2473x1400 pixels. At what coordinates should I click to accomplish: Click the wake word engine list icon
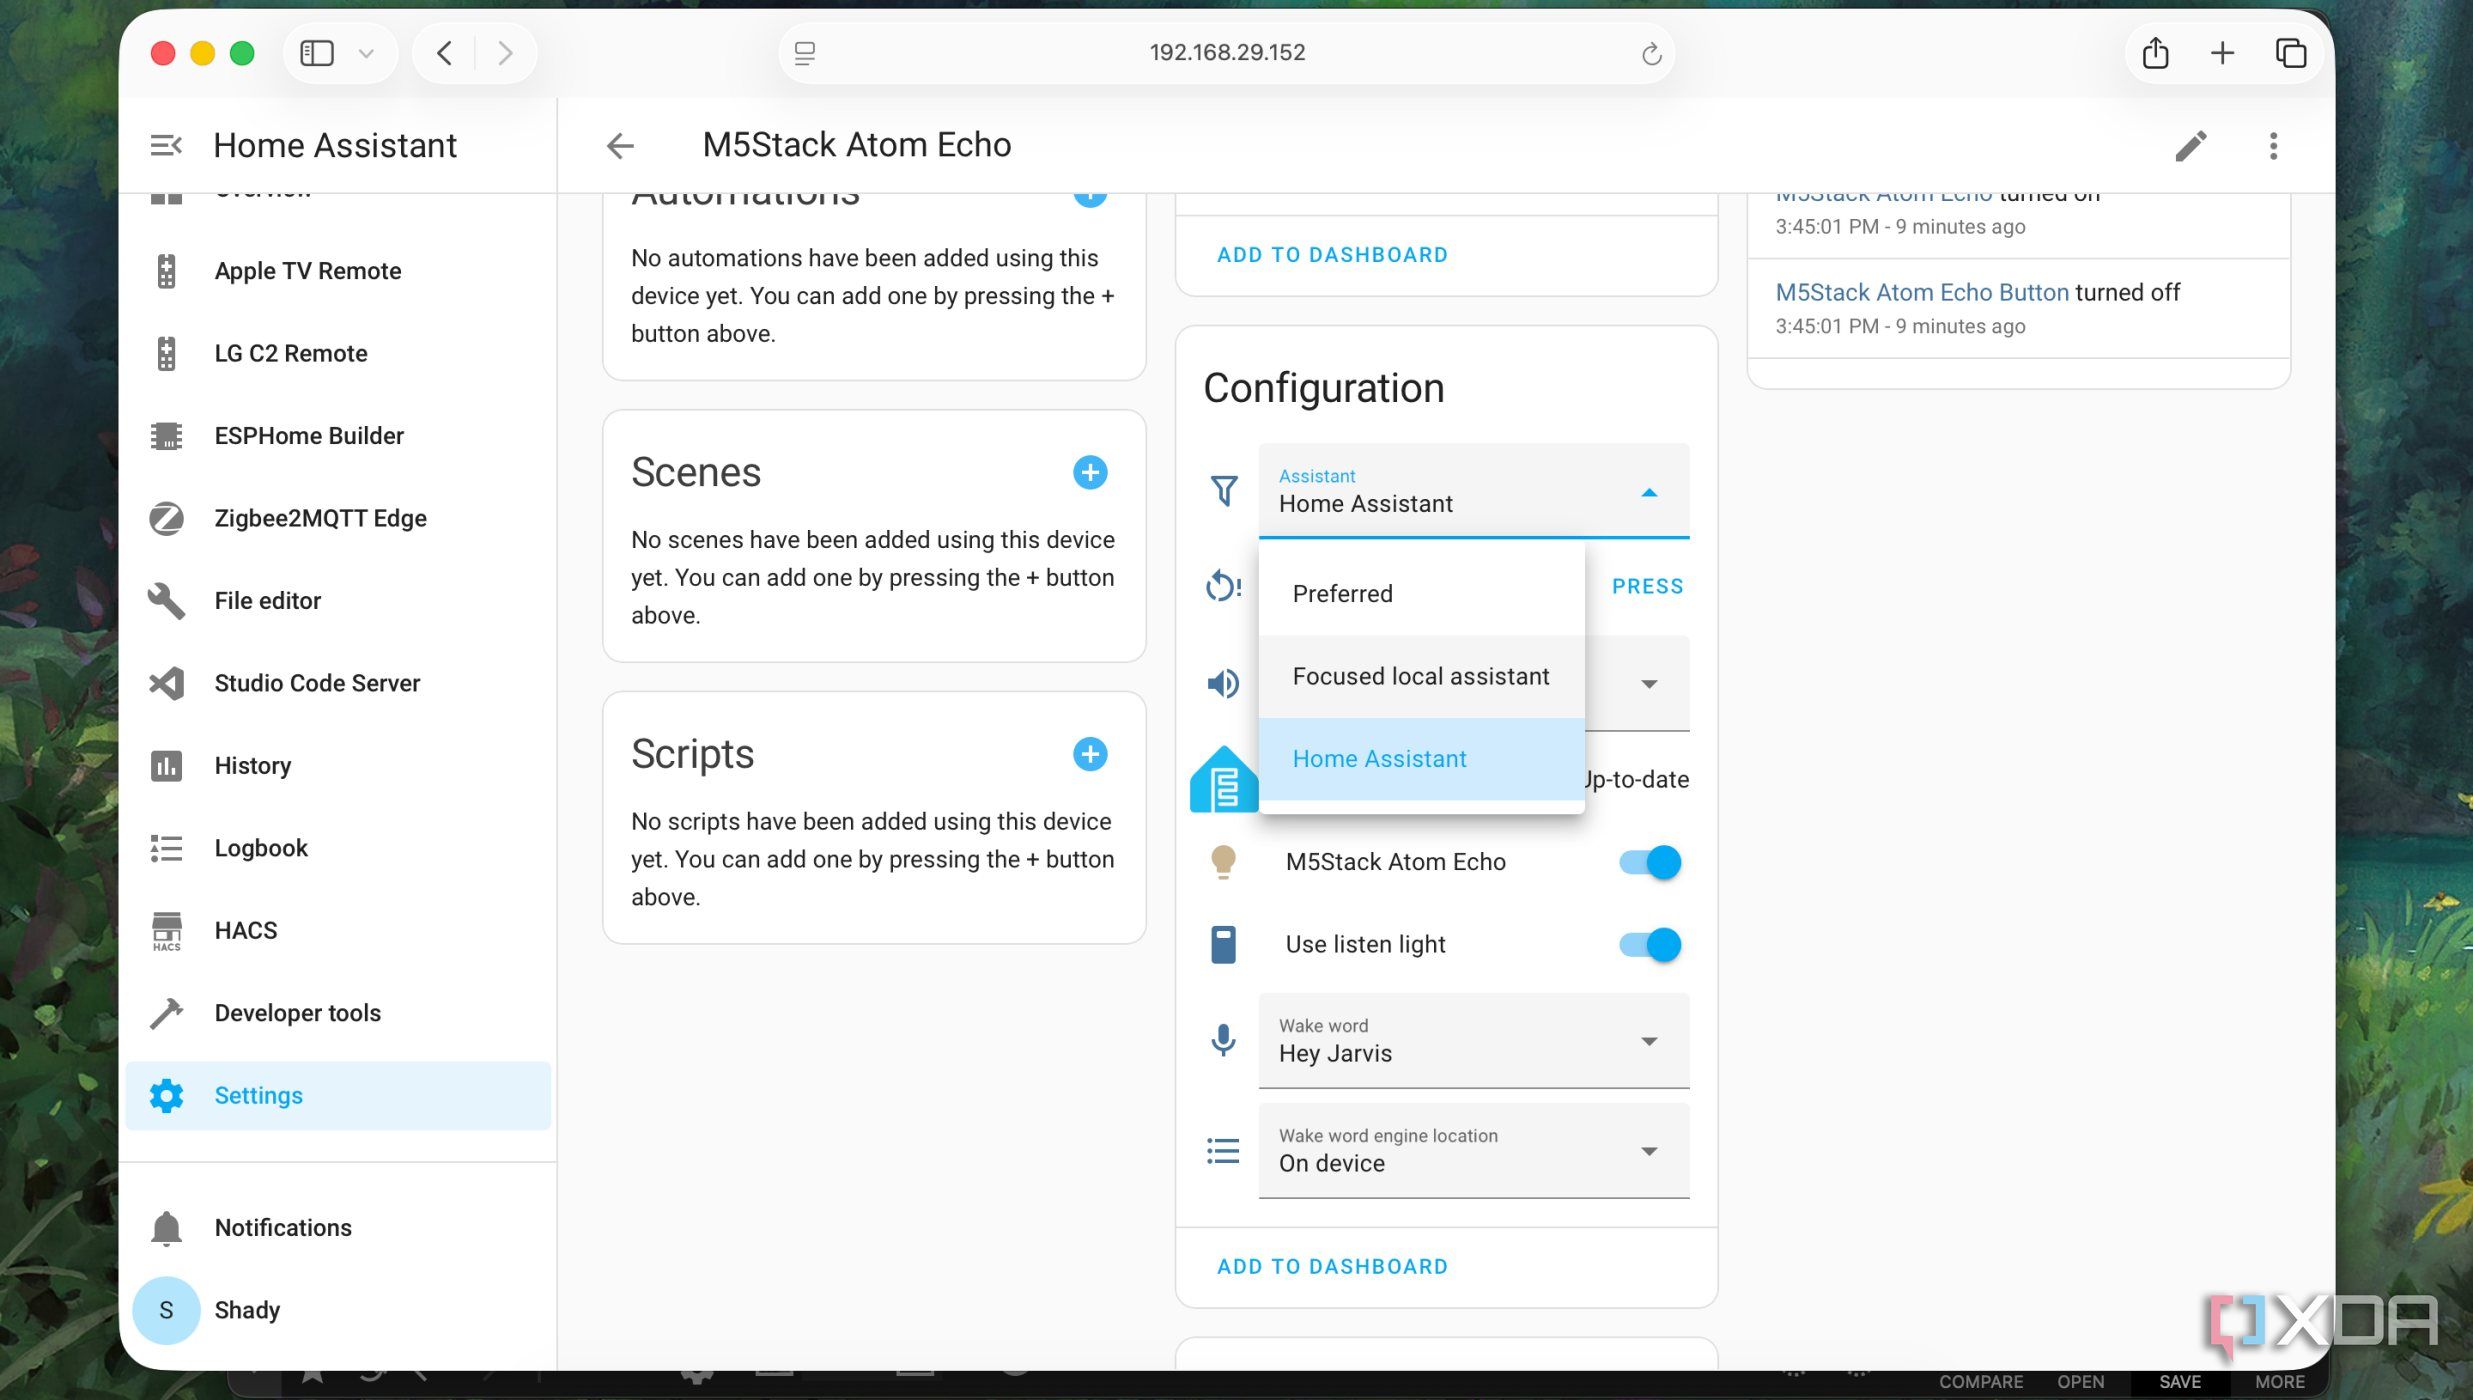1223,1151
